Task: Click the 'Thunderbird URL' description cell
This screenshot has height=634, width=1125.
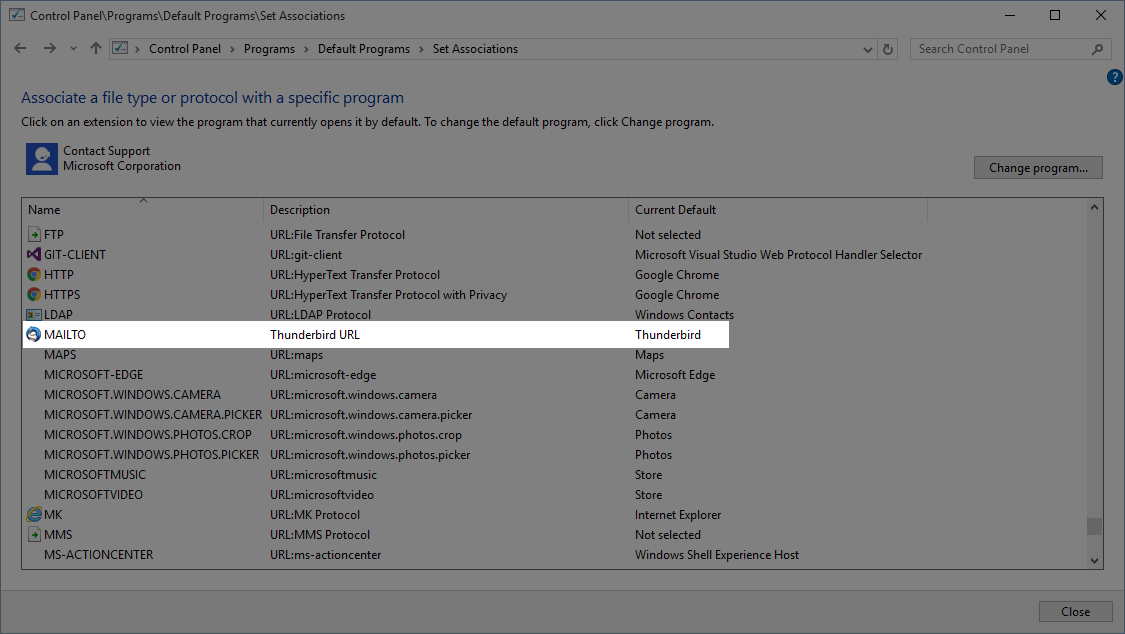Action: point(315,335)
